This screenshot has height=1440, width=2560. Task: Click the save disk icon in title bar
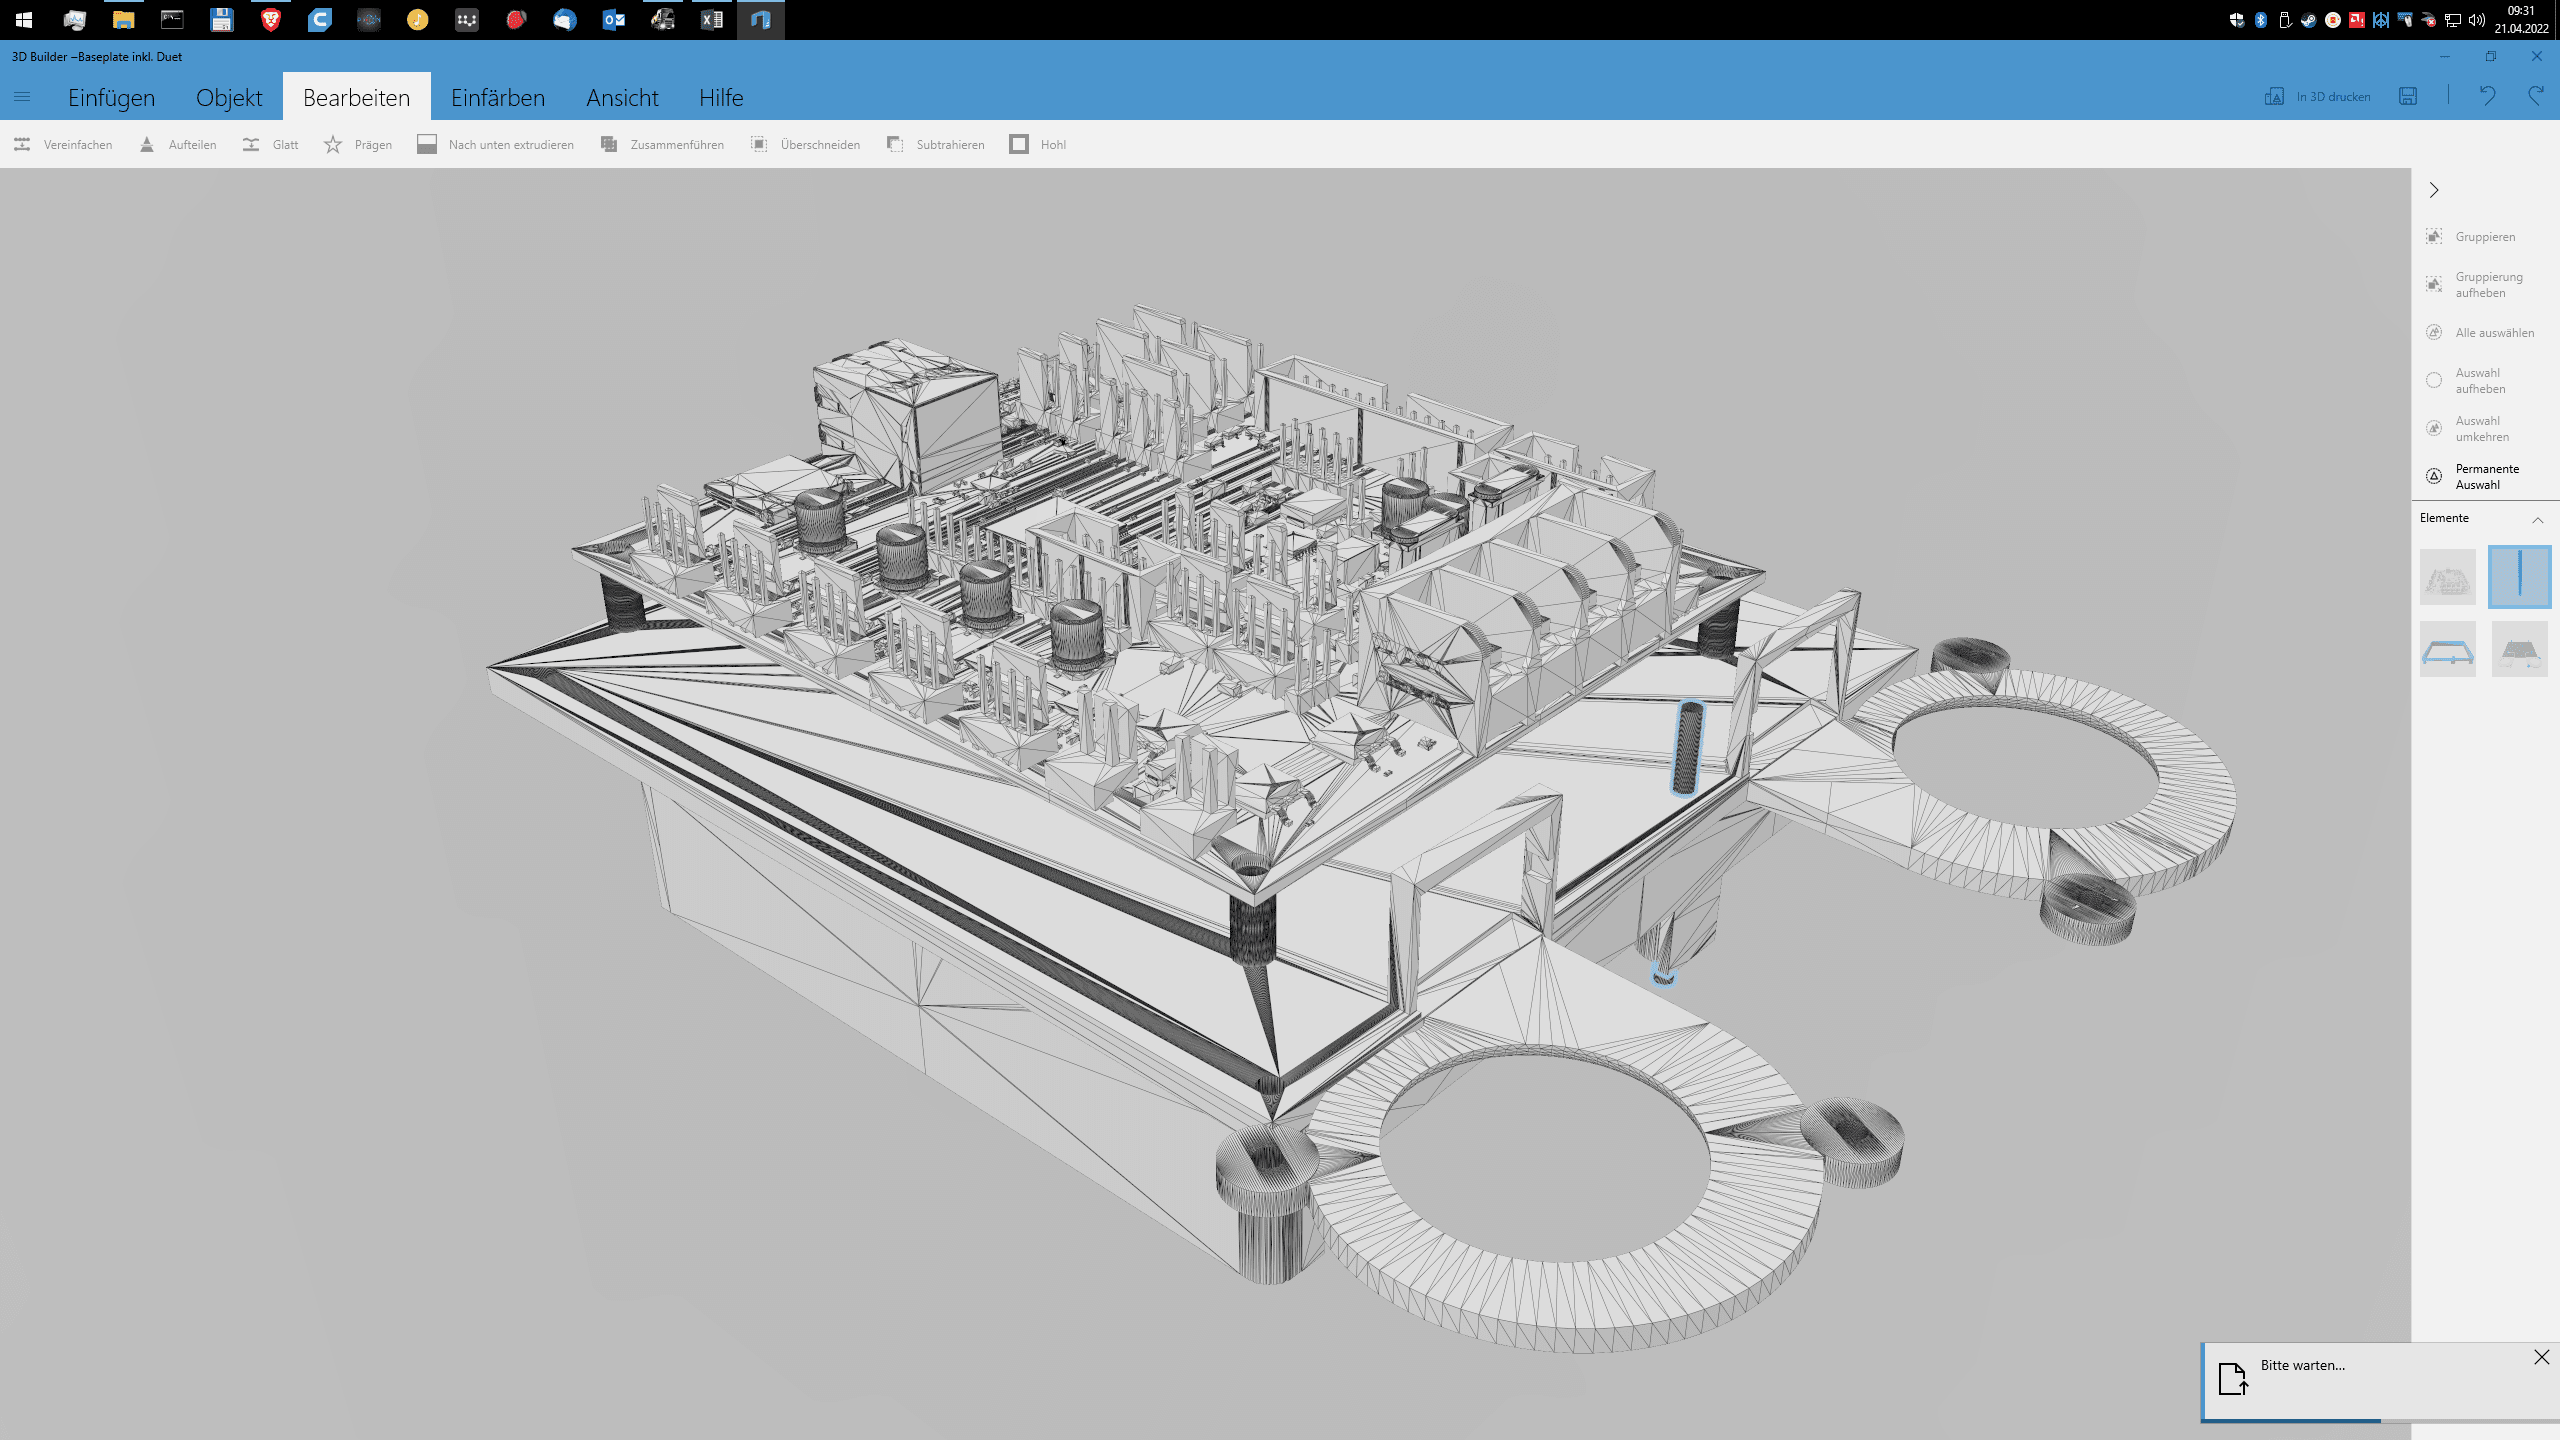(2408, 96)
